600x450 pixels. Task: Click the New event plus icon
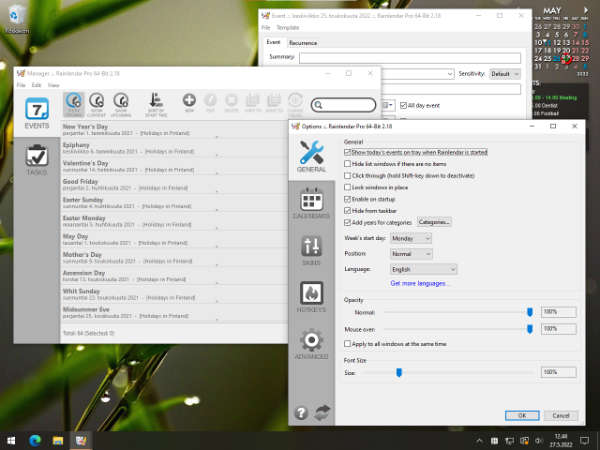point(189,102)
